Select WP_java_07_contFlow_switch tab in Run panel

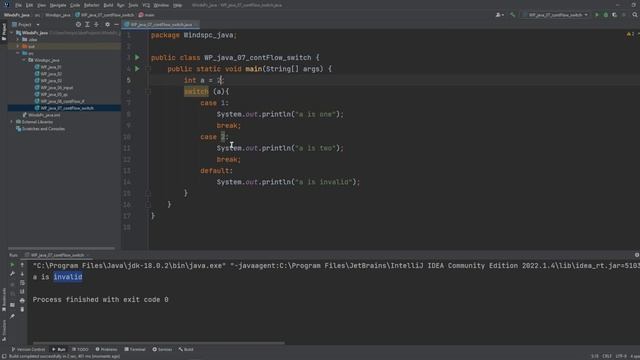[x=57, y=255]
